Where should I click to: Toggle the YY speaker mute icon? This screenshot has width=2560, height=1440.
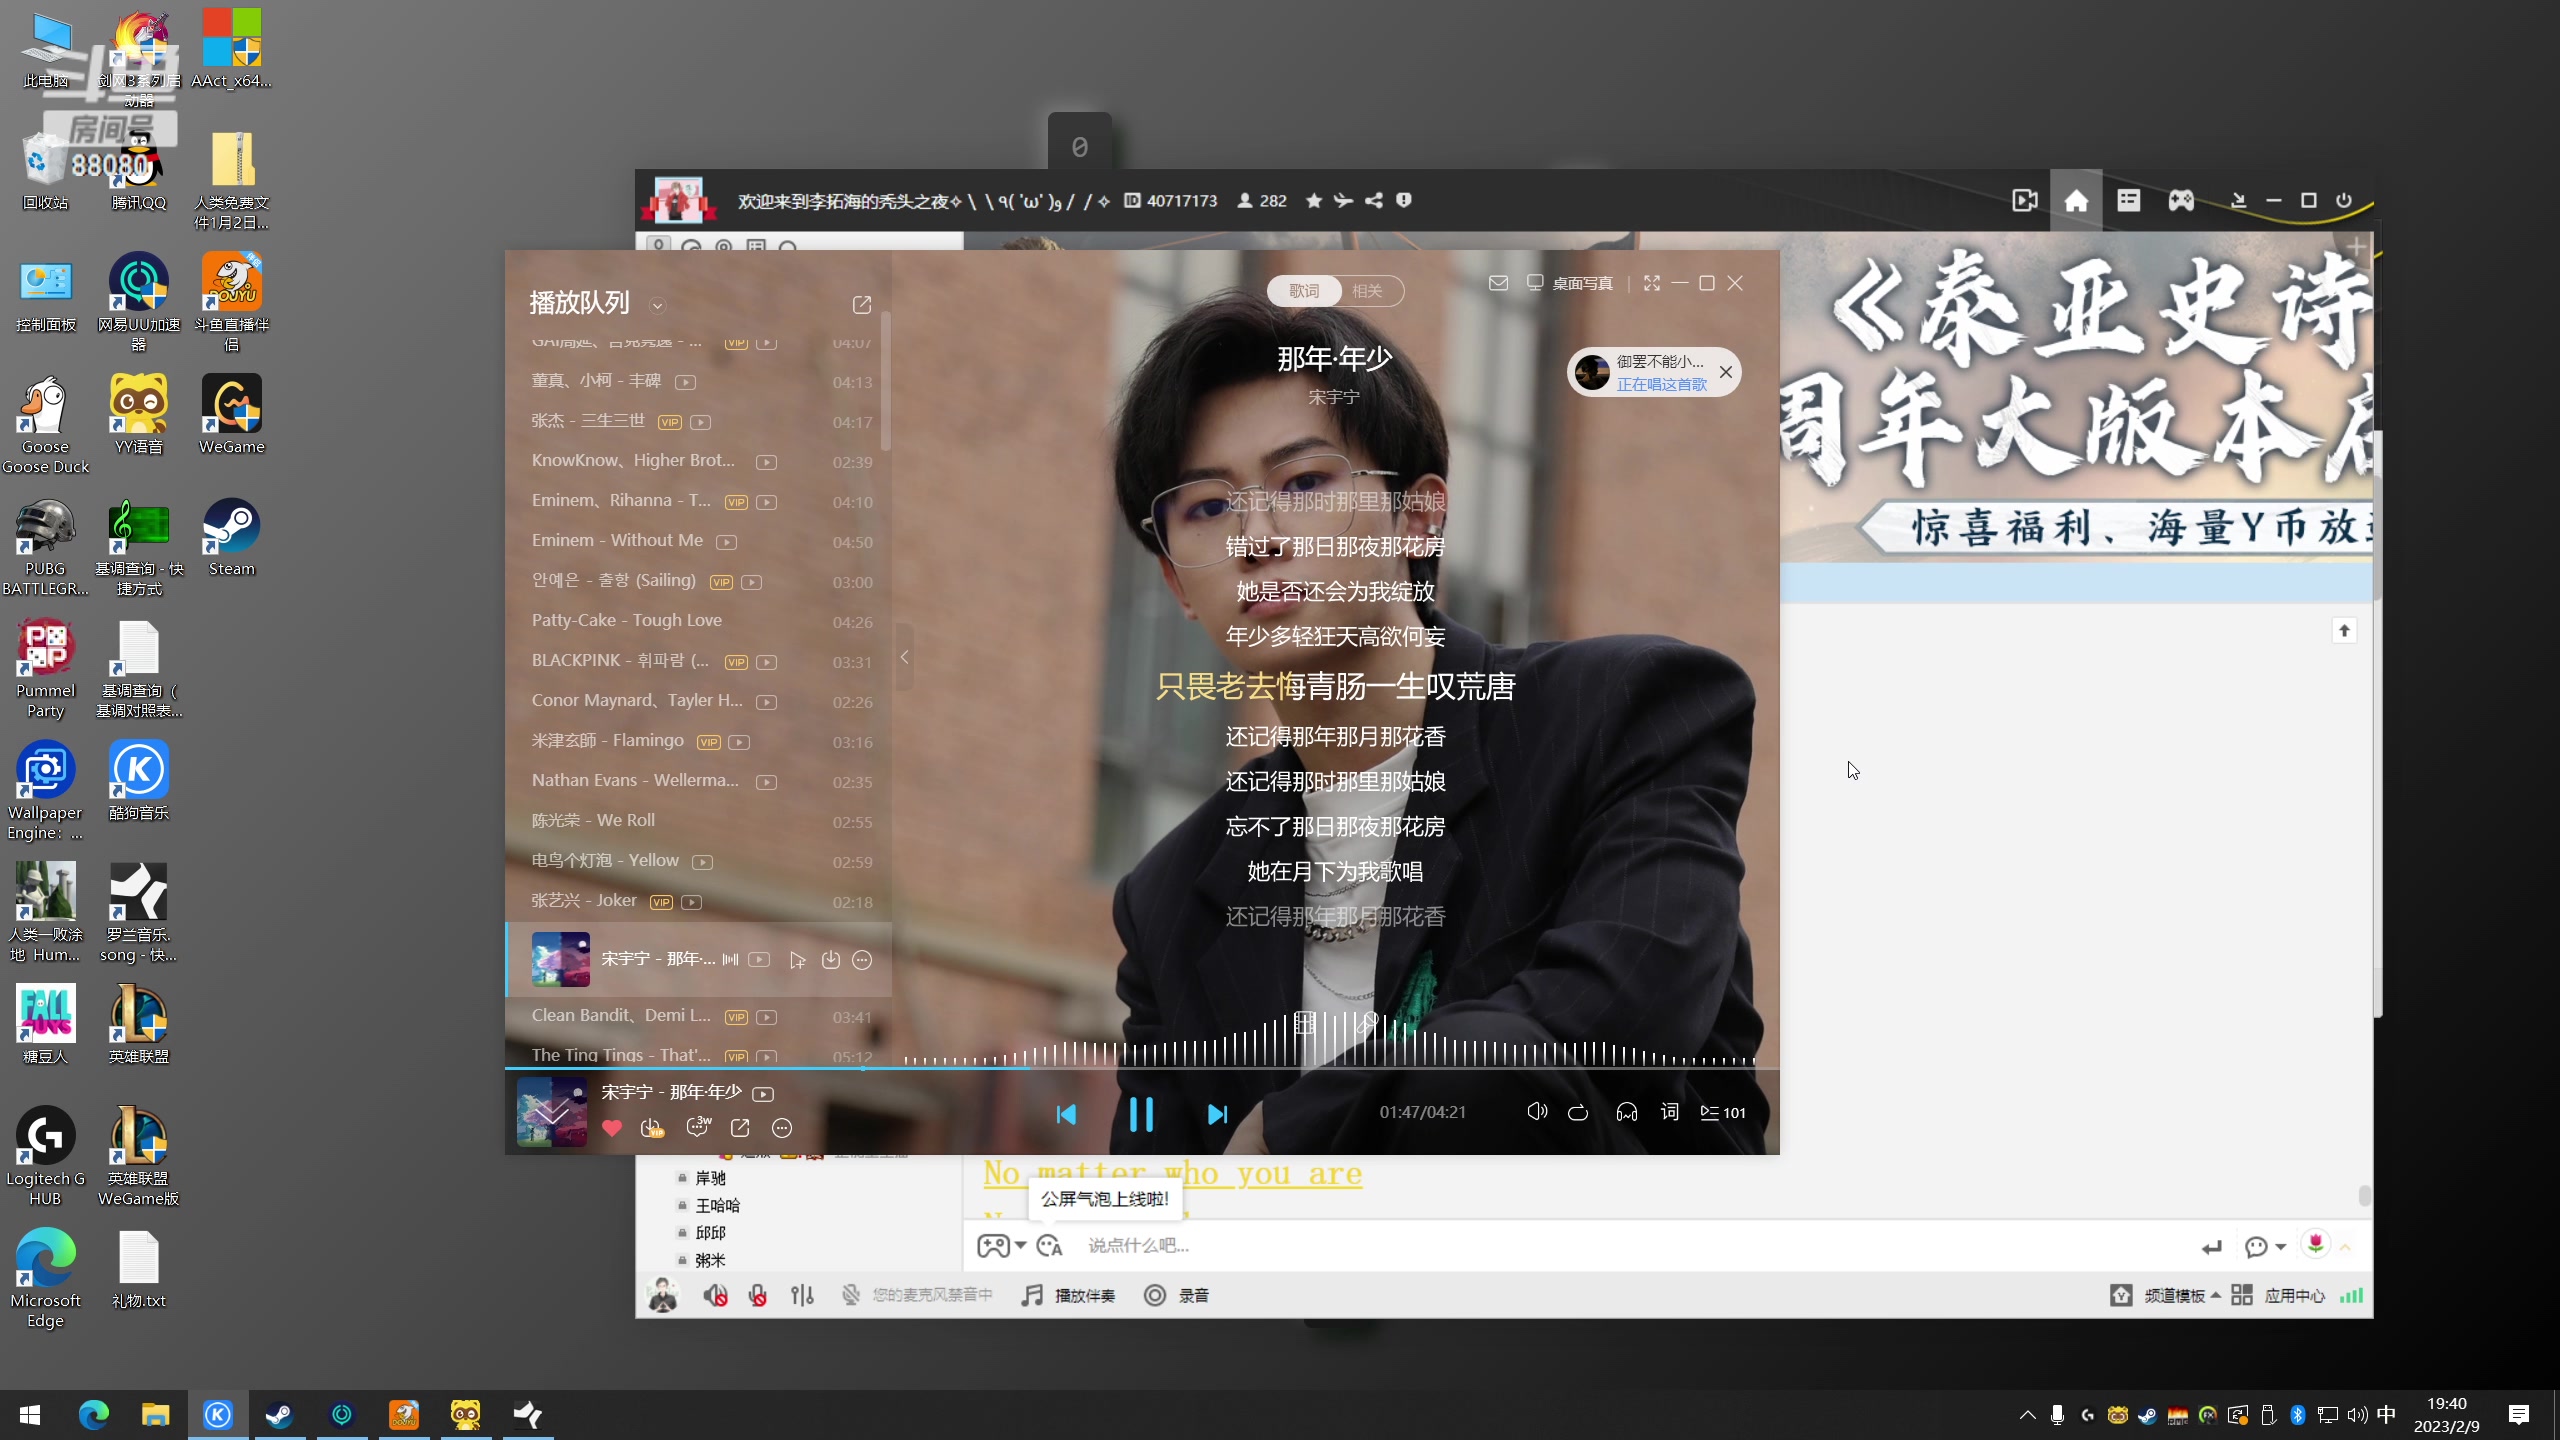pyautogui.click(x=714, y=1296)
